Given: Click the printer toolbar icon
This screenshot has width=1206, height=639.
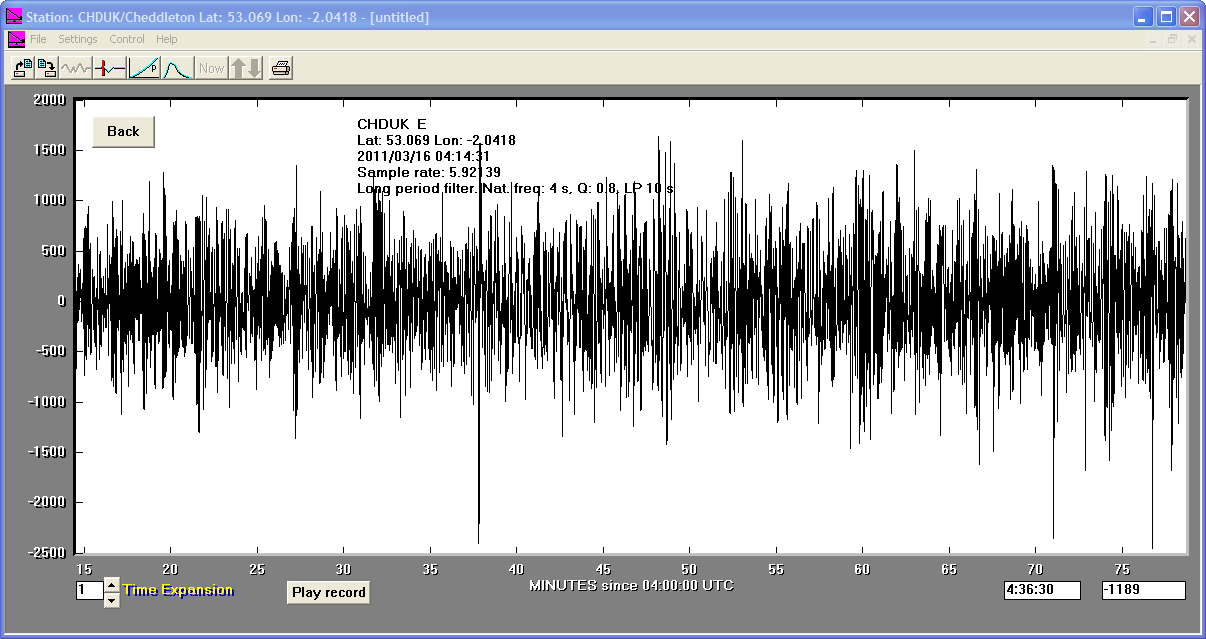Looking at the screenshot, I should point(281,68).
